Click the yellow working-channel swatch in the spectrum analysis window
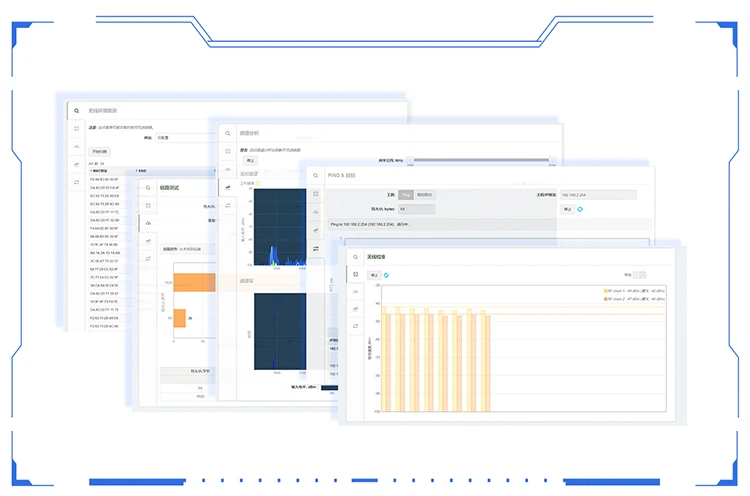This screenshot has height=496, width=750. (258, 184)
